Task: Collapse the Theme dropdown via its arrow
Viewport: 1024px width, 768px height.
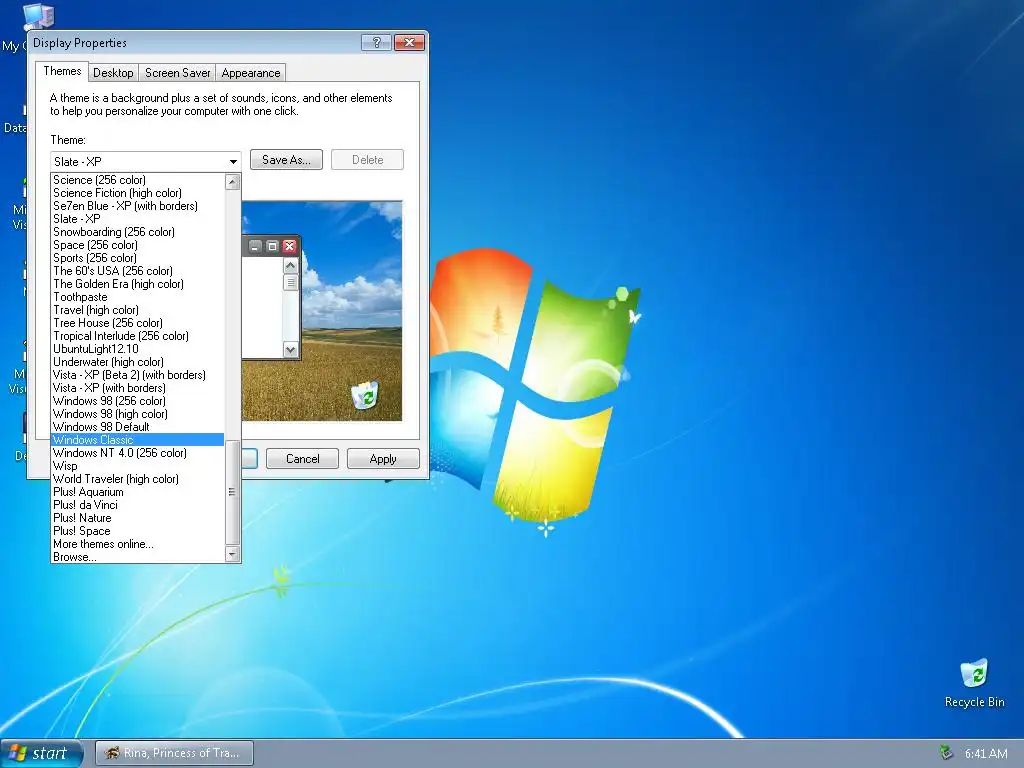Action: 232,161
